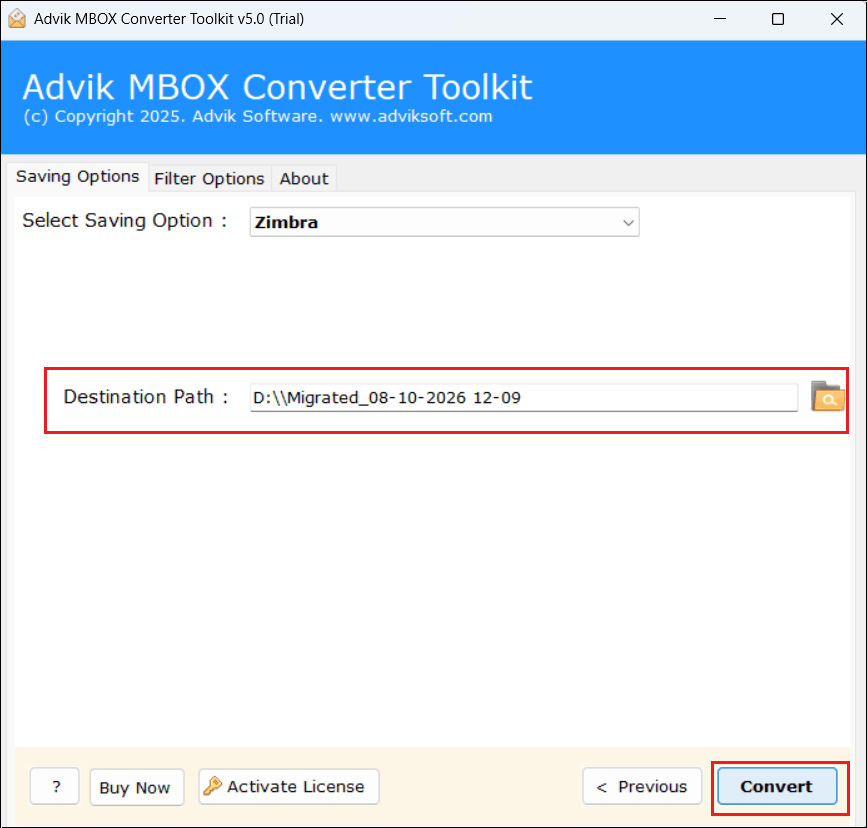The image size is (867, 828).
Task: Click the 'Destination Path :' label
Action: pos(146,397)
